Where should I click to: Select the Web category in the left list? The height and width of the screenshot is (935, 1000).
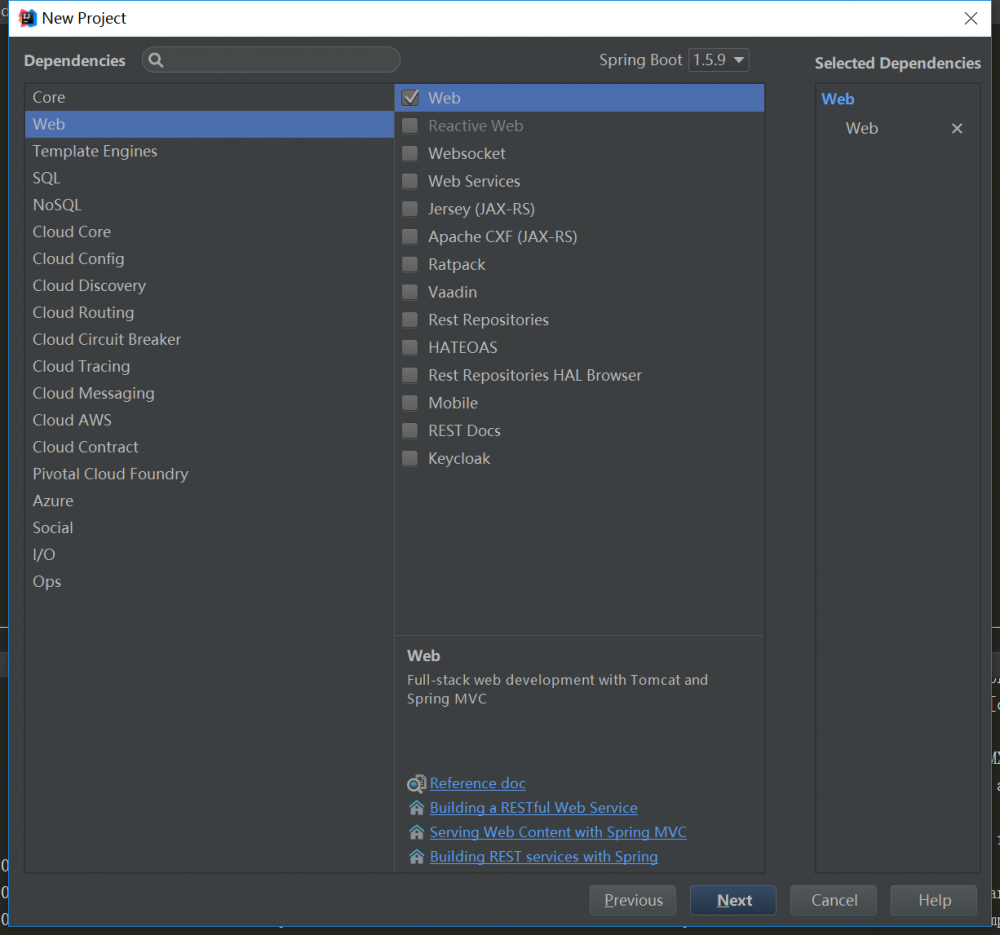[x=209, y=124]
